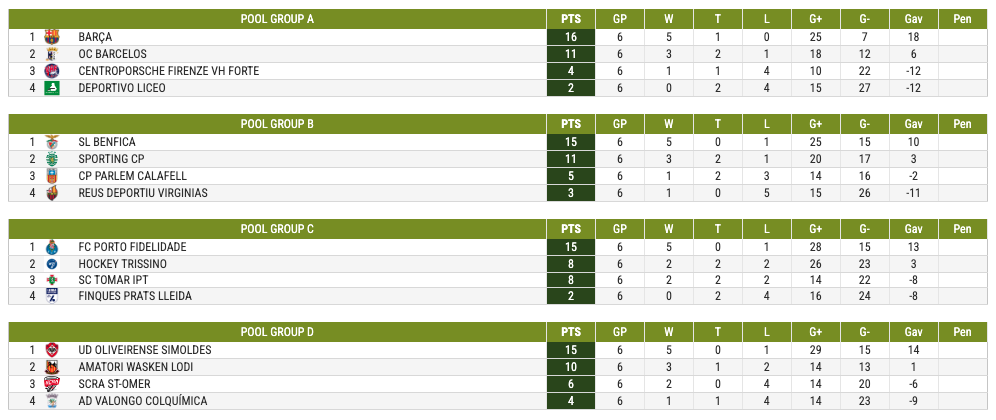Screen dimensions: 996x420
Task: Click Barça's 16 points cell
Action: 571,37
